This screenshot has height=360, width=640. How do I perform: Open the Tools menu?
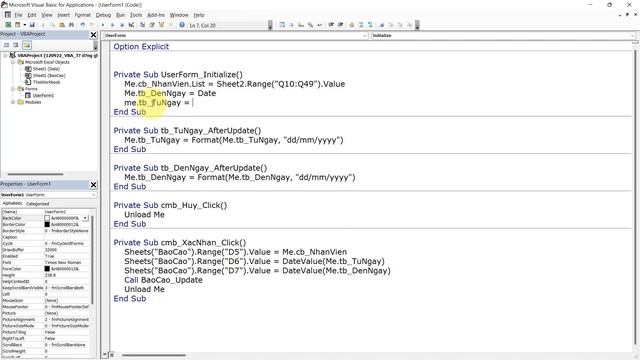[136, 15]
